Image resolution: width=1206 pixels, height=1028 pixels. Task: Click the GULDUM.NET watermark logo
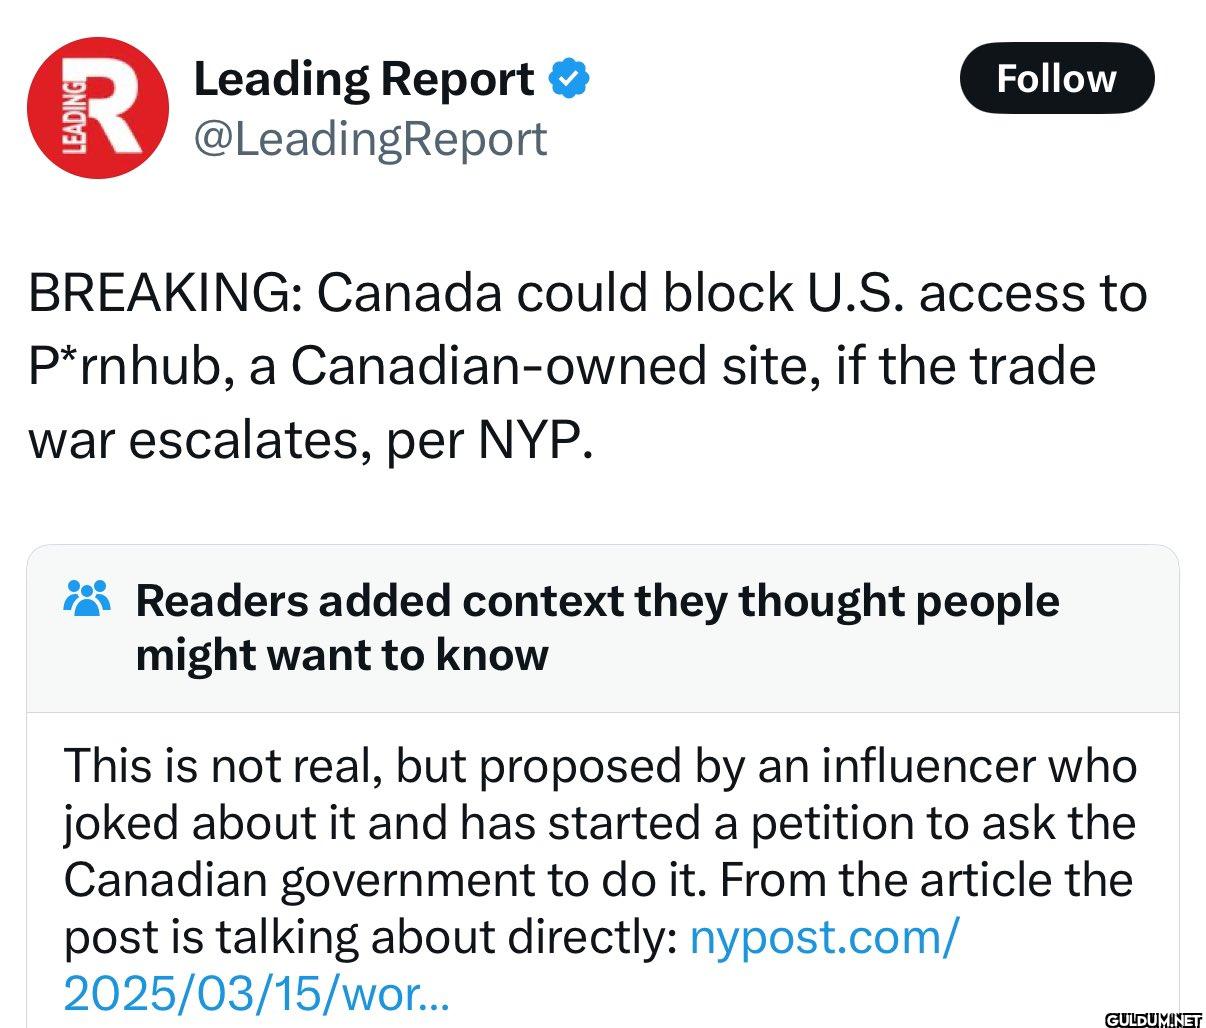pyautogui.click(x=1149, y=1018)
